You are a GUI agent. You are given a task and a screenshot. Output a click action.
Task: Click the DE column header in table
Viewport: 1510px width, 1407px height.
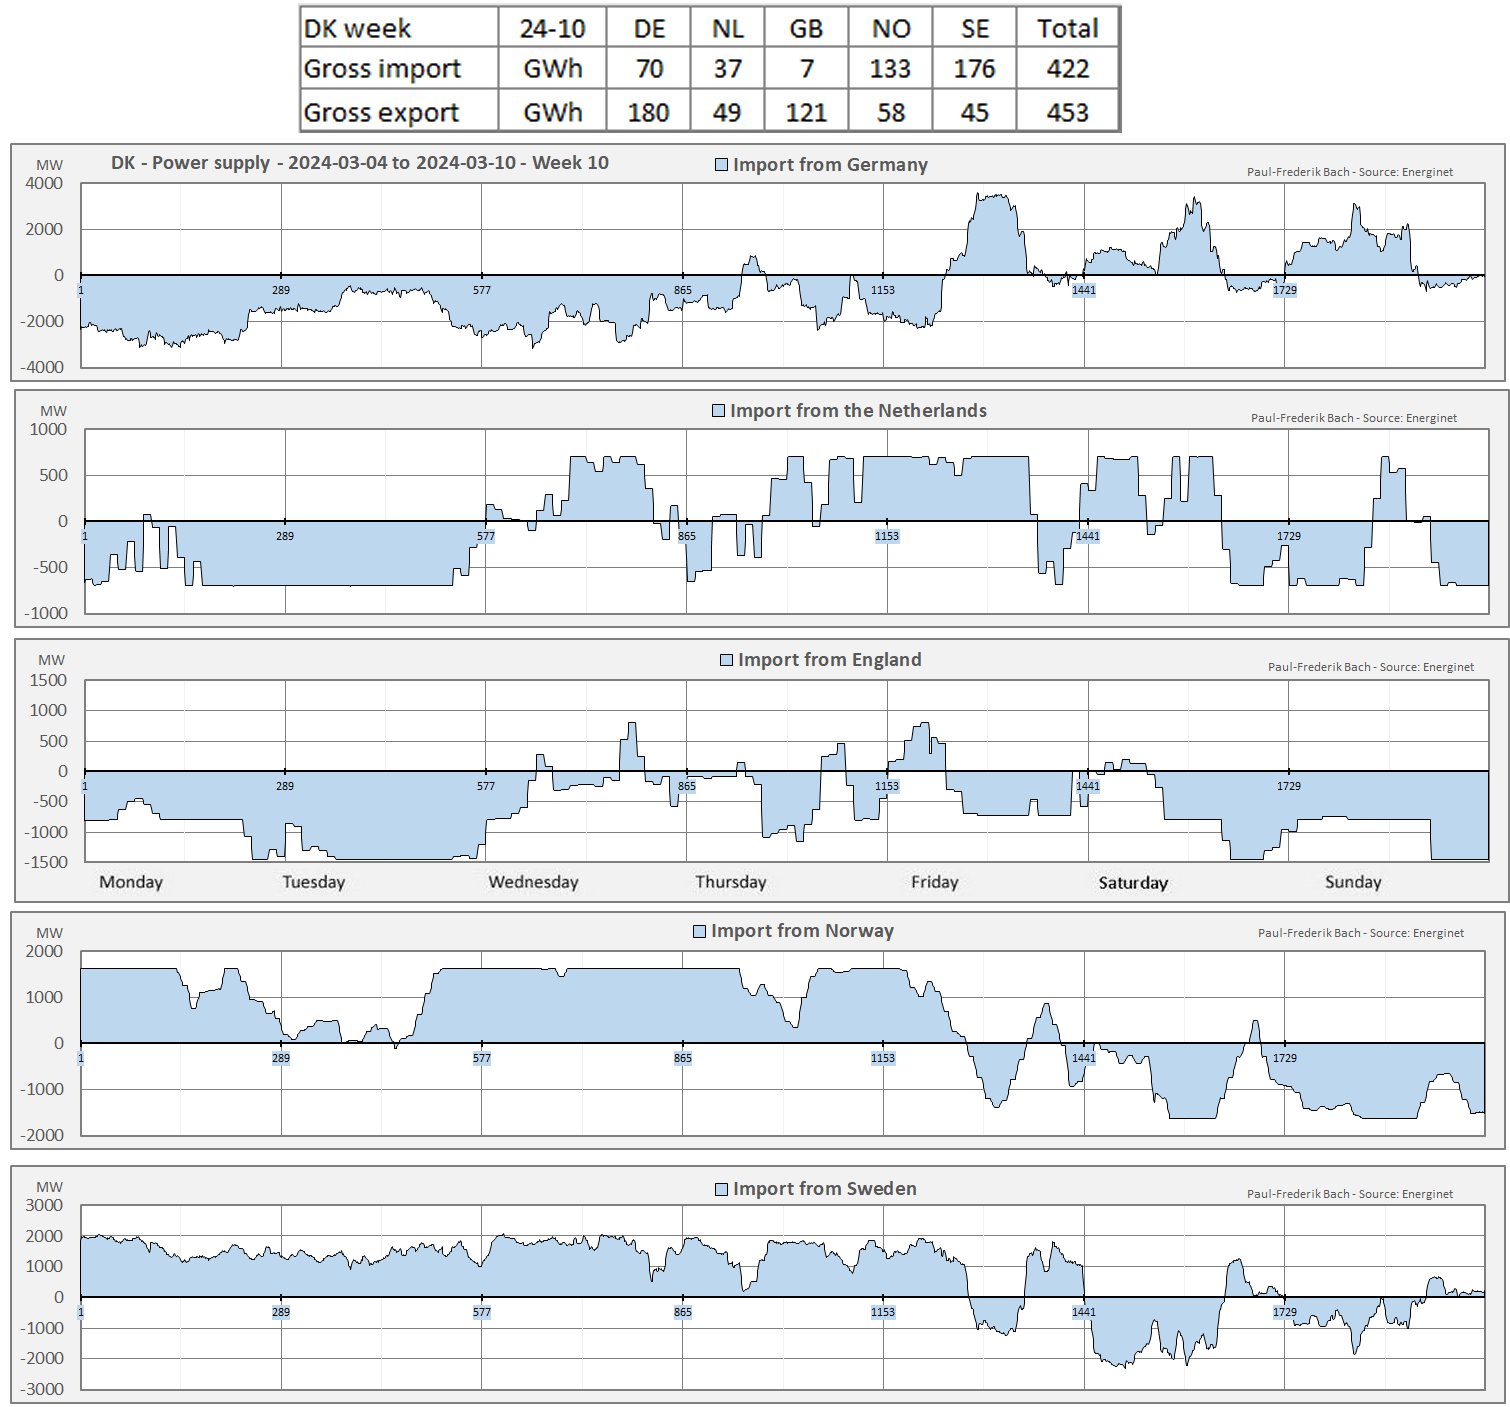pyautogui.click(x=649, y=28)
